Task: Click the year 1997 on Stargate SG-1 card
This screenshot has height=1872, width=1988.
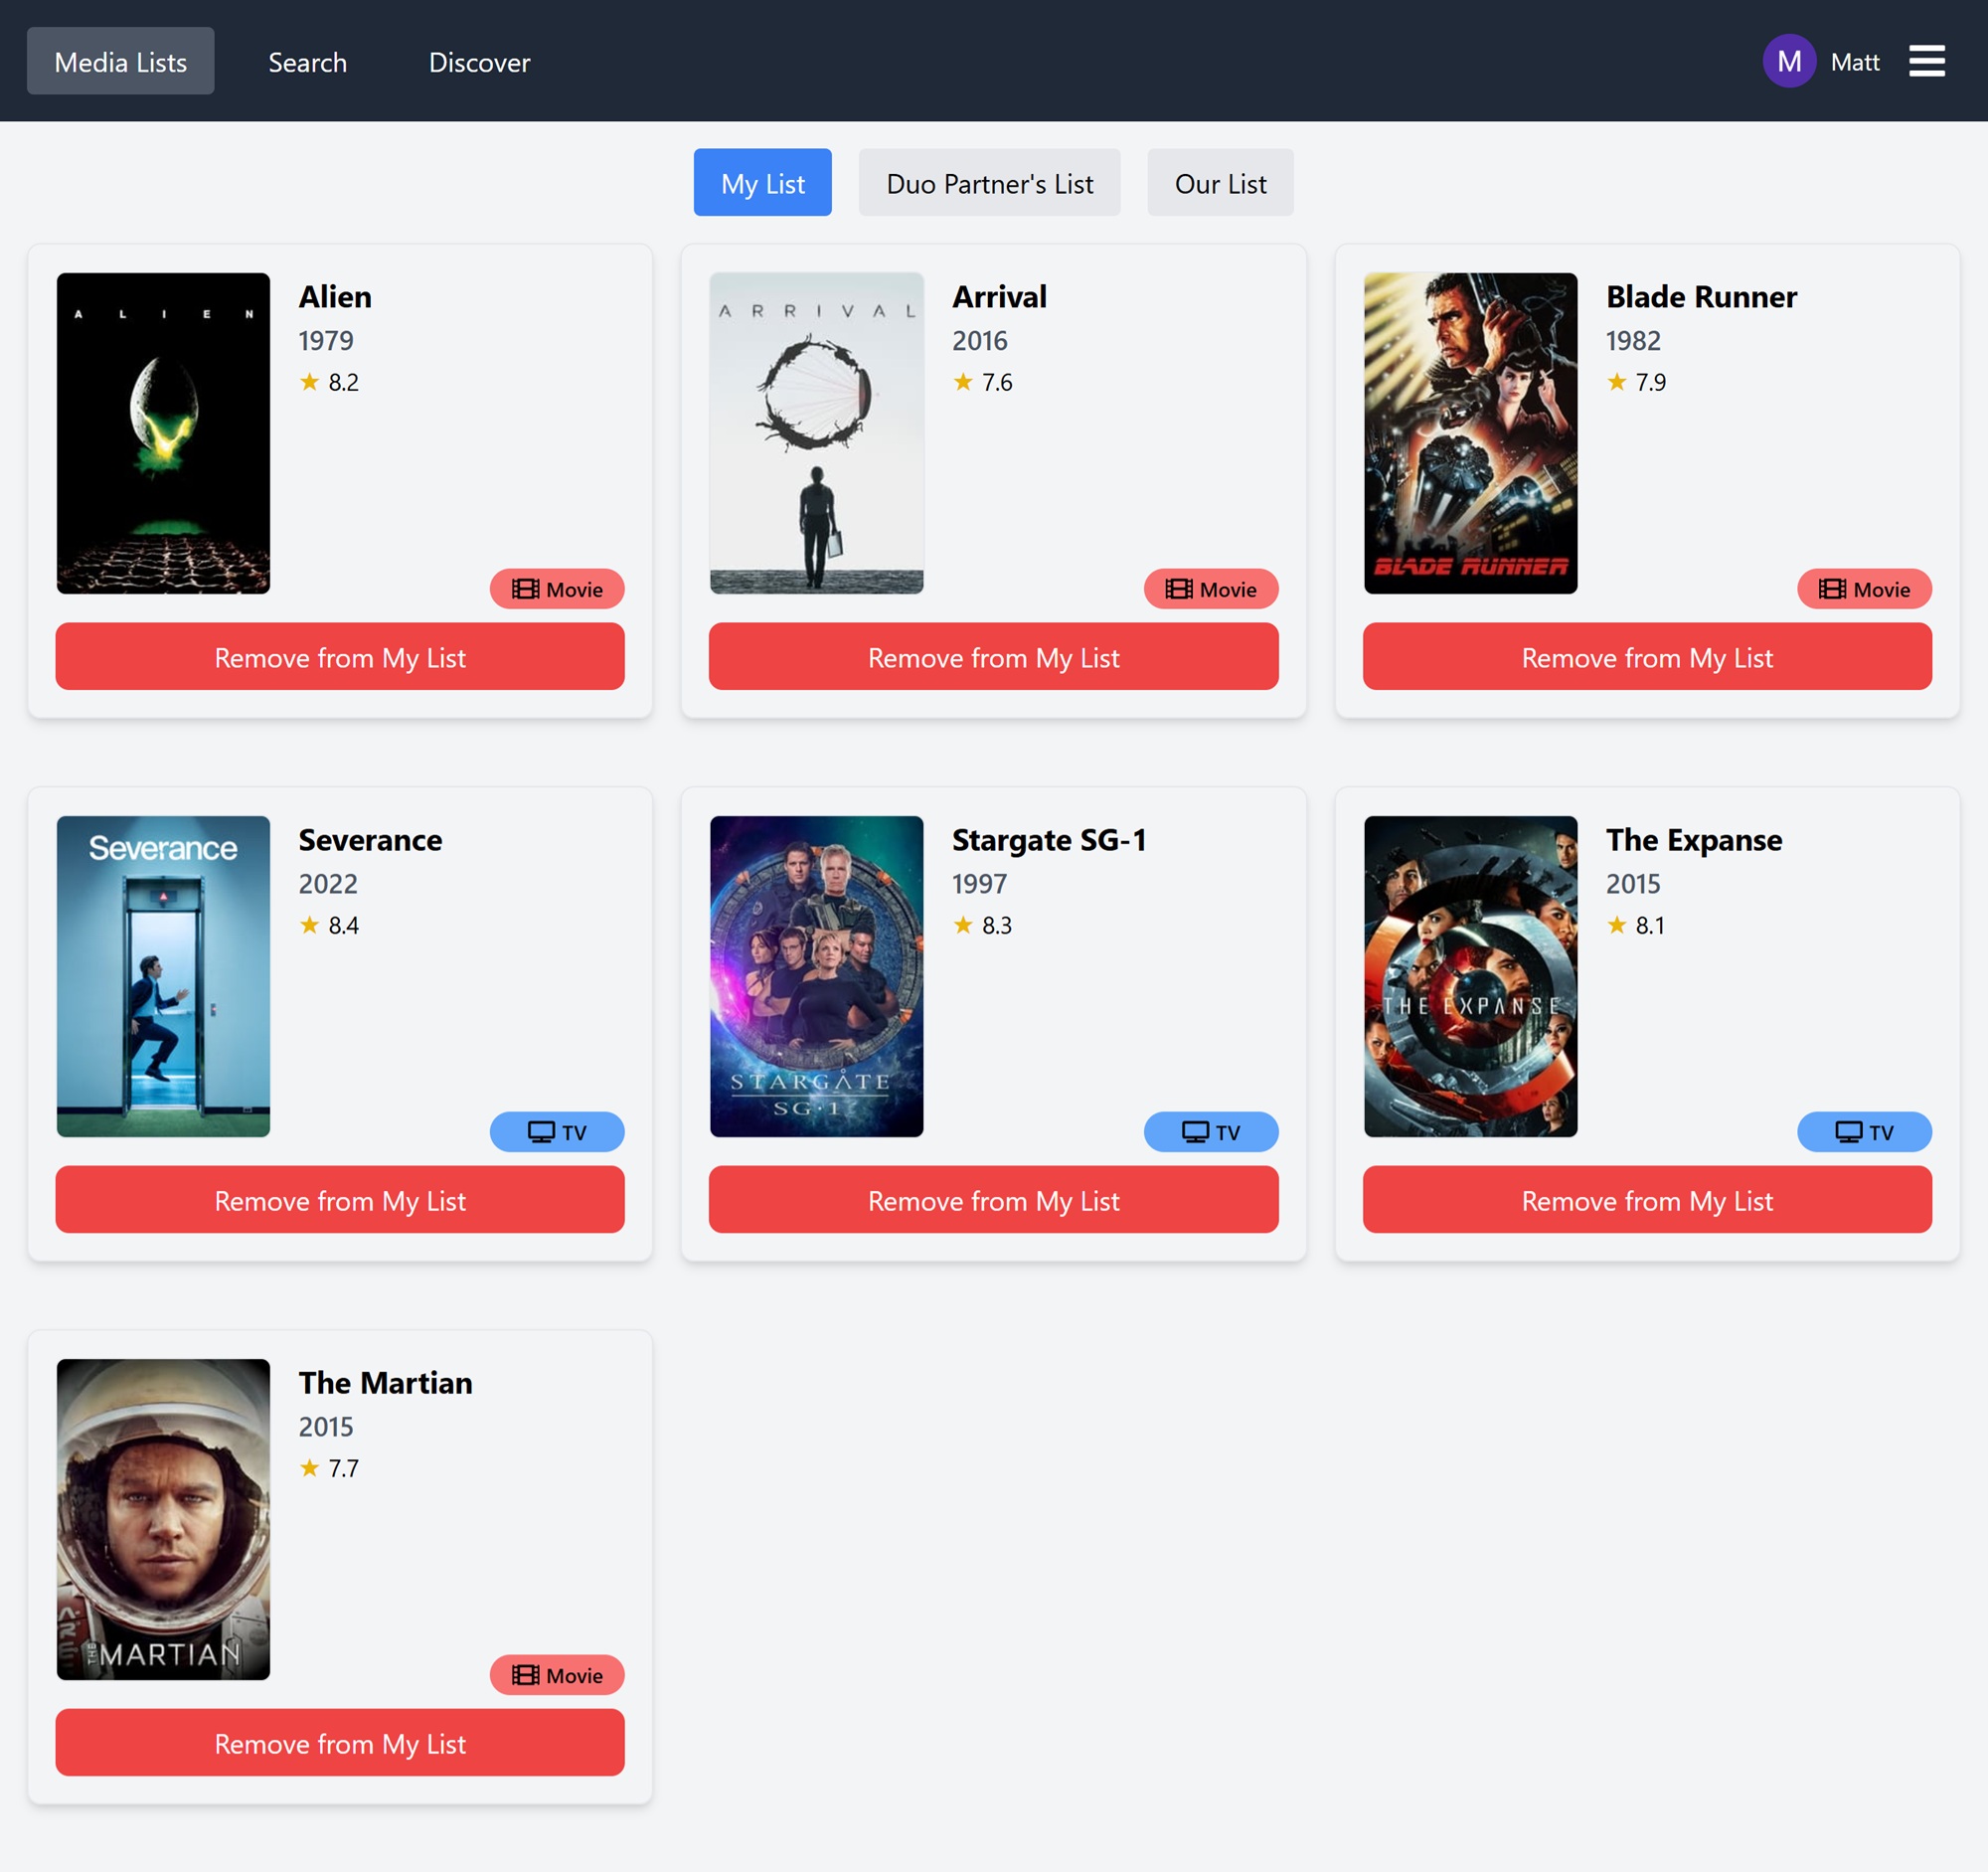Action: point(980,884)
